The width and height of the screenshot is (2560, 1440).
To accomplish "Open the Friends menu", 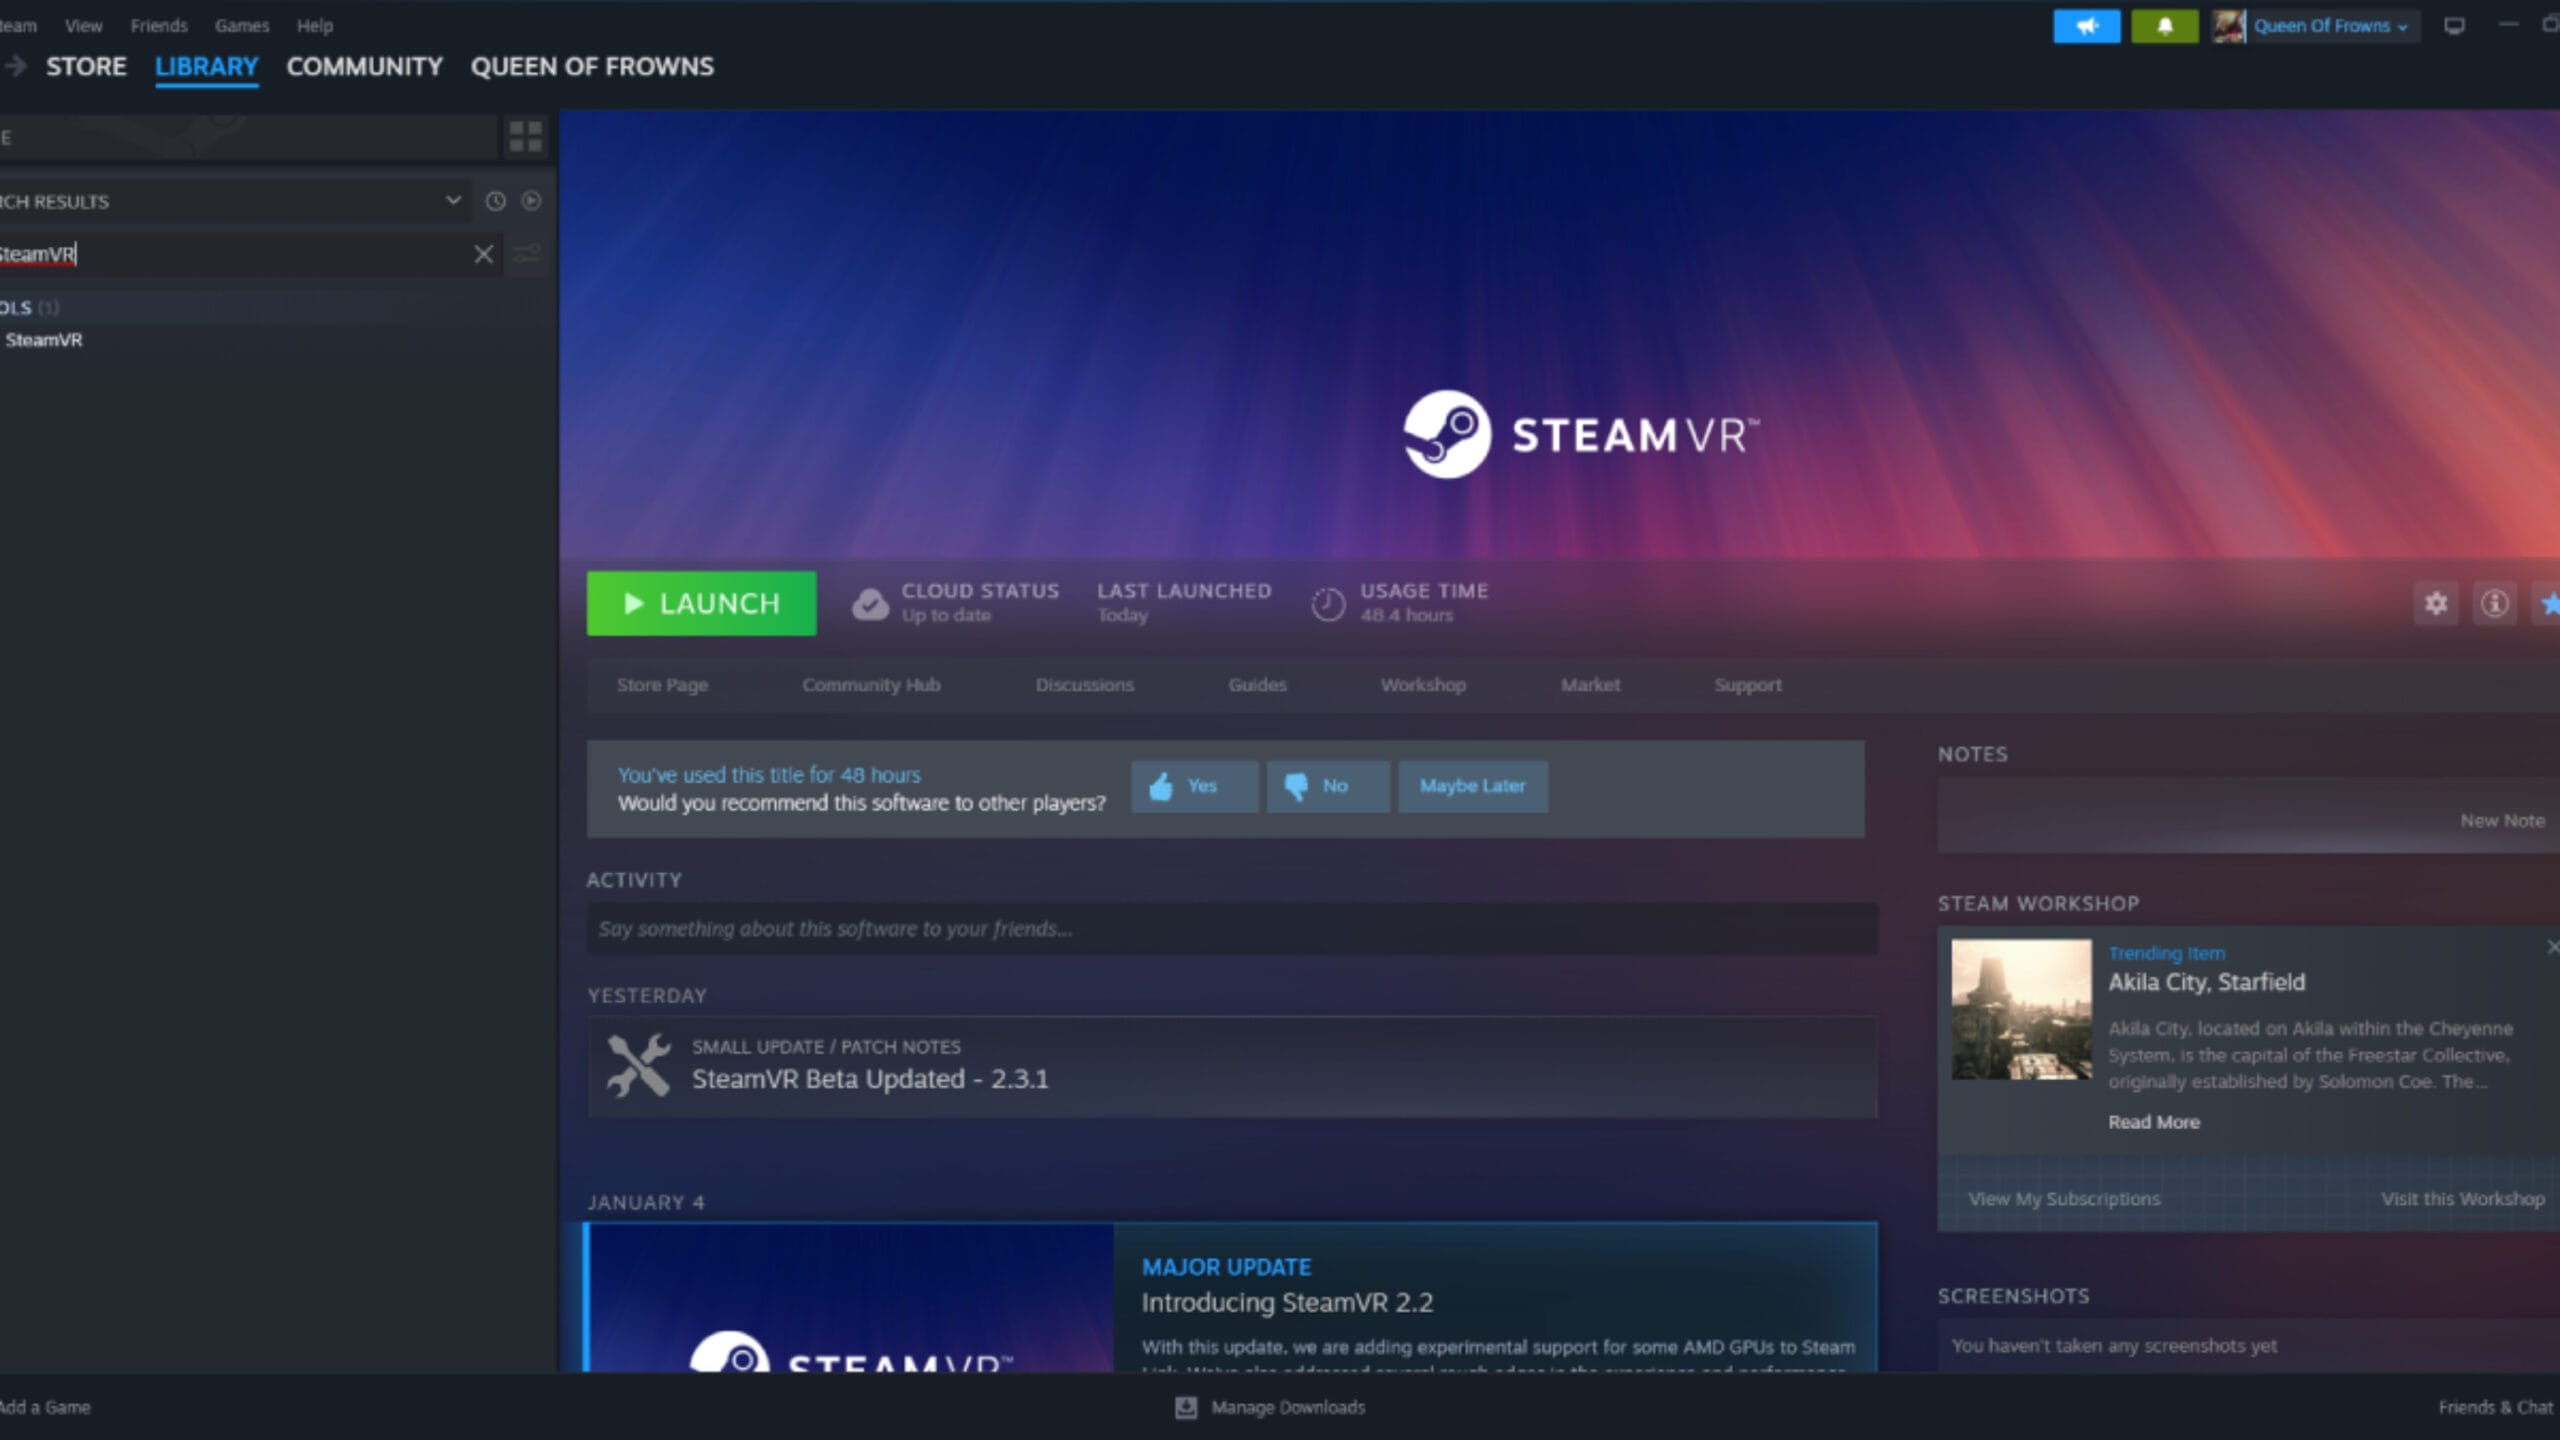I will pyautogui.click(x=159, y=26).
